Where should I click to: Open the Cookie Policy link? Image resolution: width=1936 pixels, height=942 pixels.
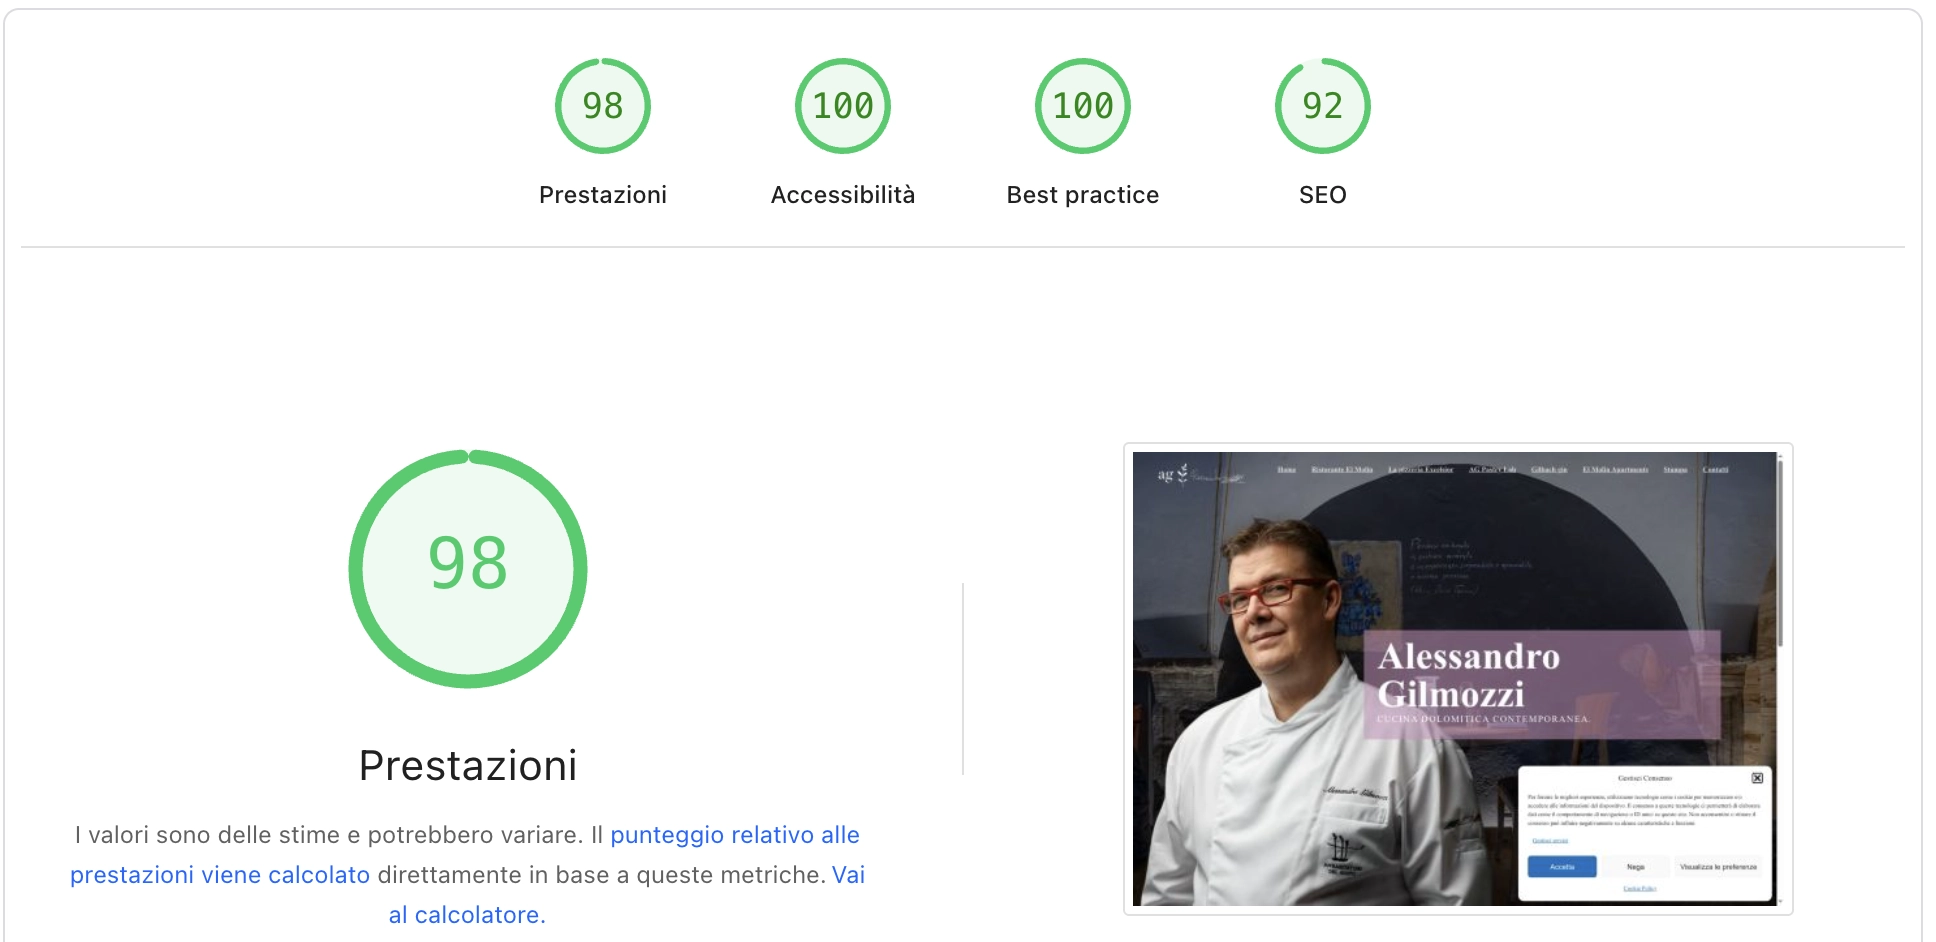tap(1639, 888)
